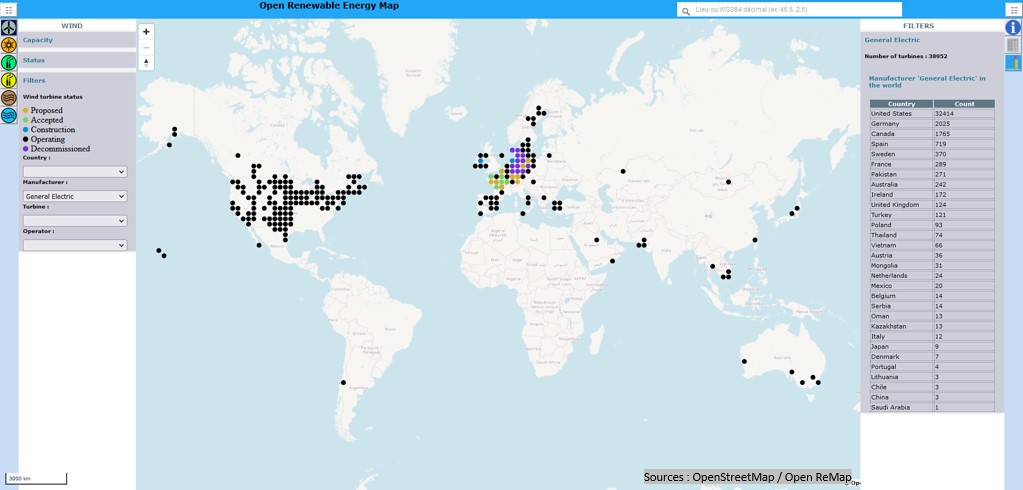Viewport: 1023px width, 490px height.
Task: Select the United Kingdom table row
Action: pyautogui.click(x=932, y=205)
